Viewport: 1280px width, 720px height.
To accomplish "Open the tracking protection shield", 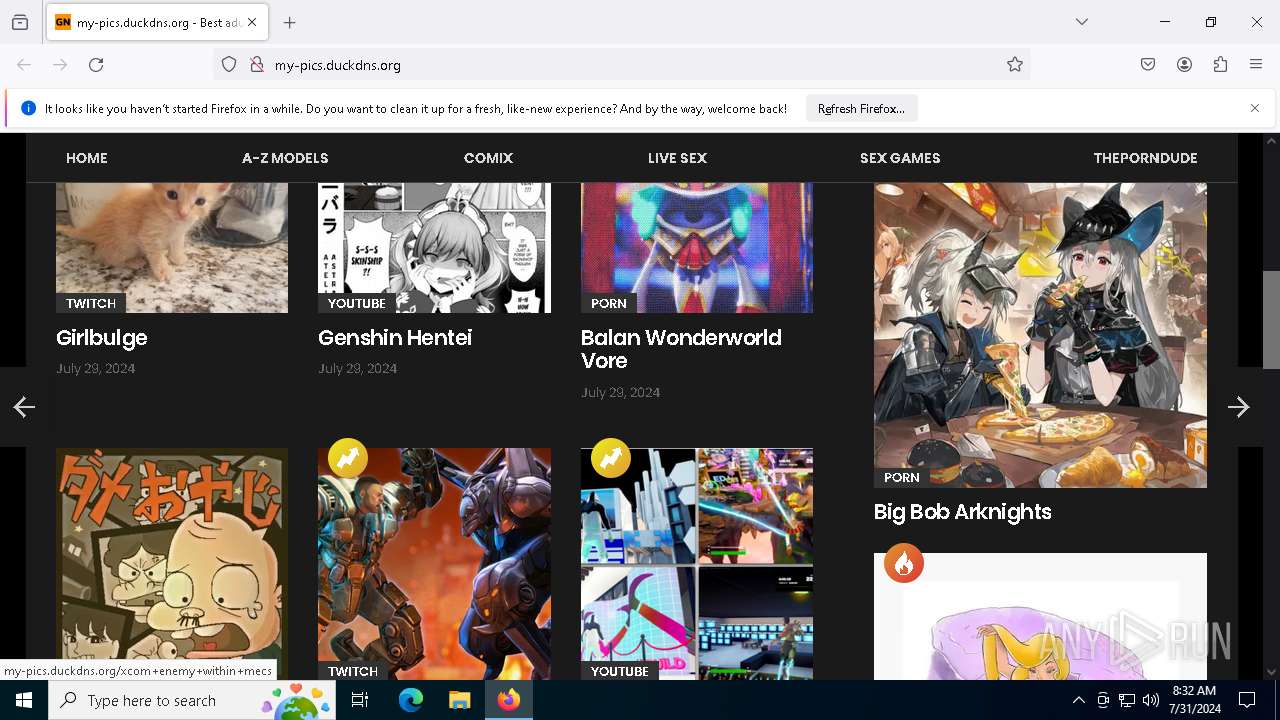I will [x=229, y=65].
